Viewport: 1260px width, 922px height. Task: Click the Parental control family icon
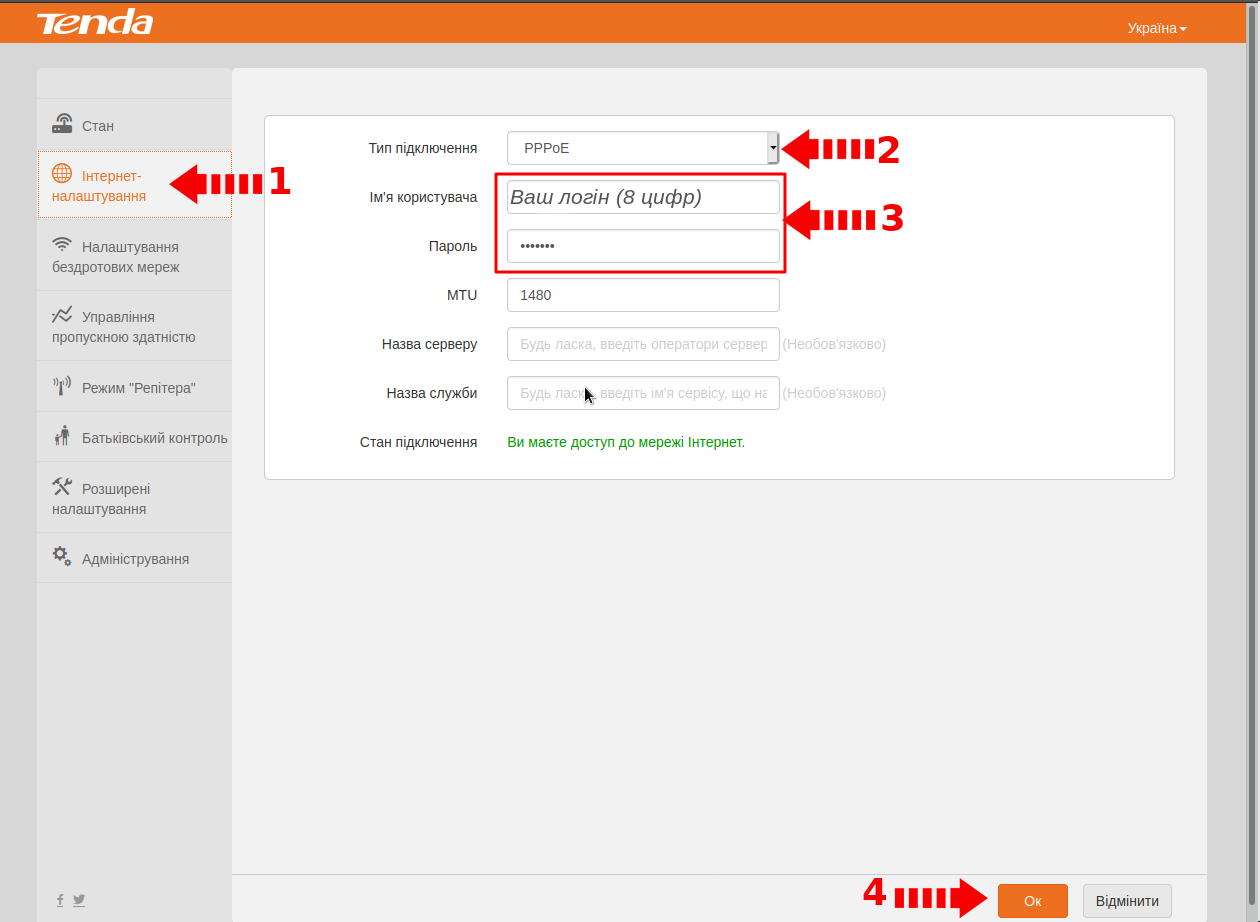pos(62,436)
